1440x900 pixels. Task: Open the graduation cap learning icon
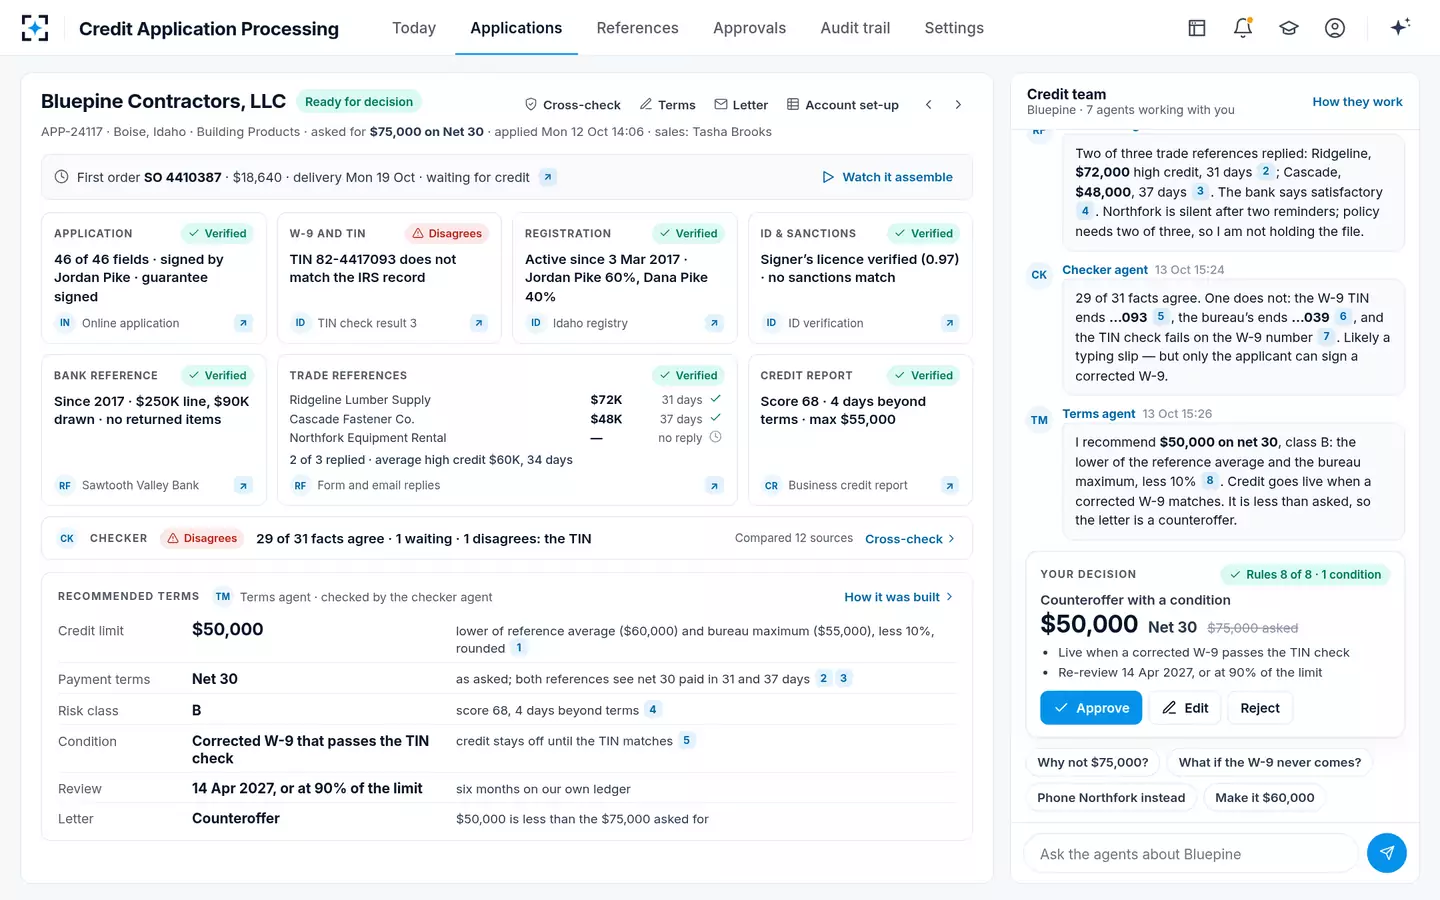[1289, 28]
